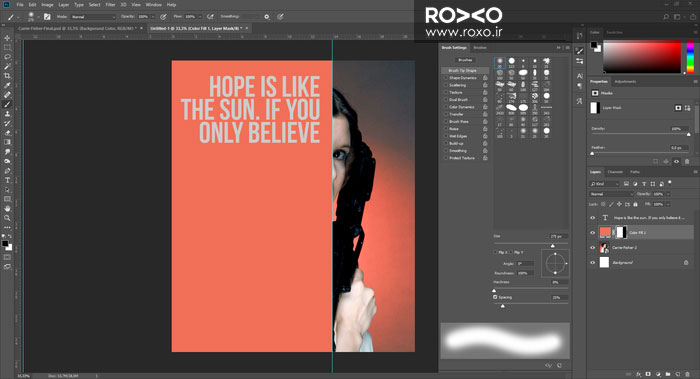Image resolution: width=700 pixels, height=379 pixels.
Task: Open the layer blend mode dropdown
Action: click(612, 194)
